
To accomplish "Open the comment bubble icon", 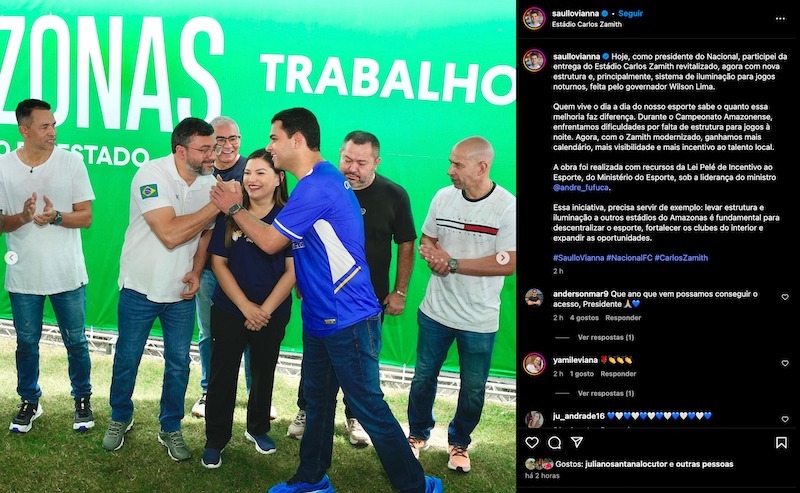I will (x=555, y=442).
